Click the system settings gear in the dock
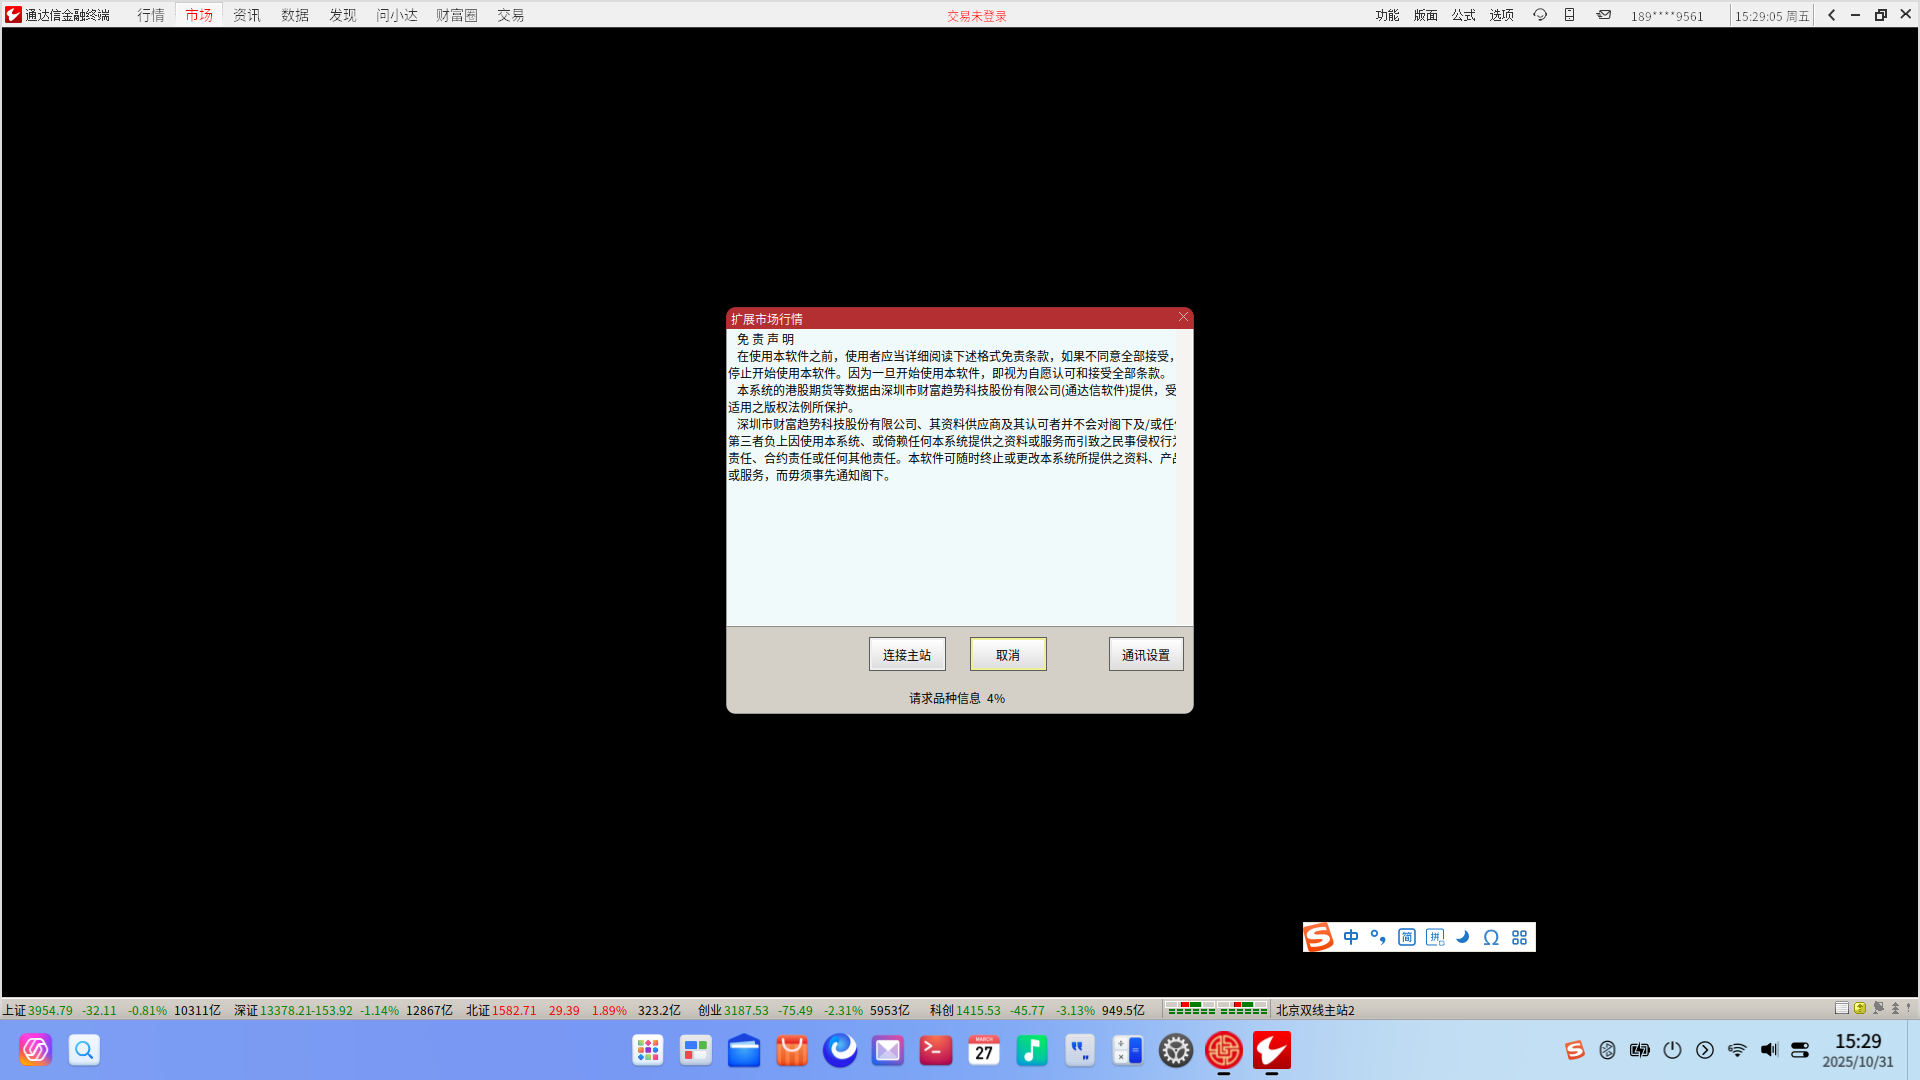 (x=1176, y=1050)
